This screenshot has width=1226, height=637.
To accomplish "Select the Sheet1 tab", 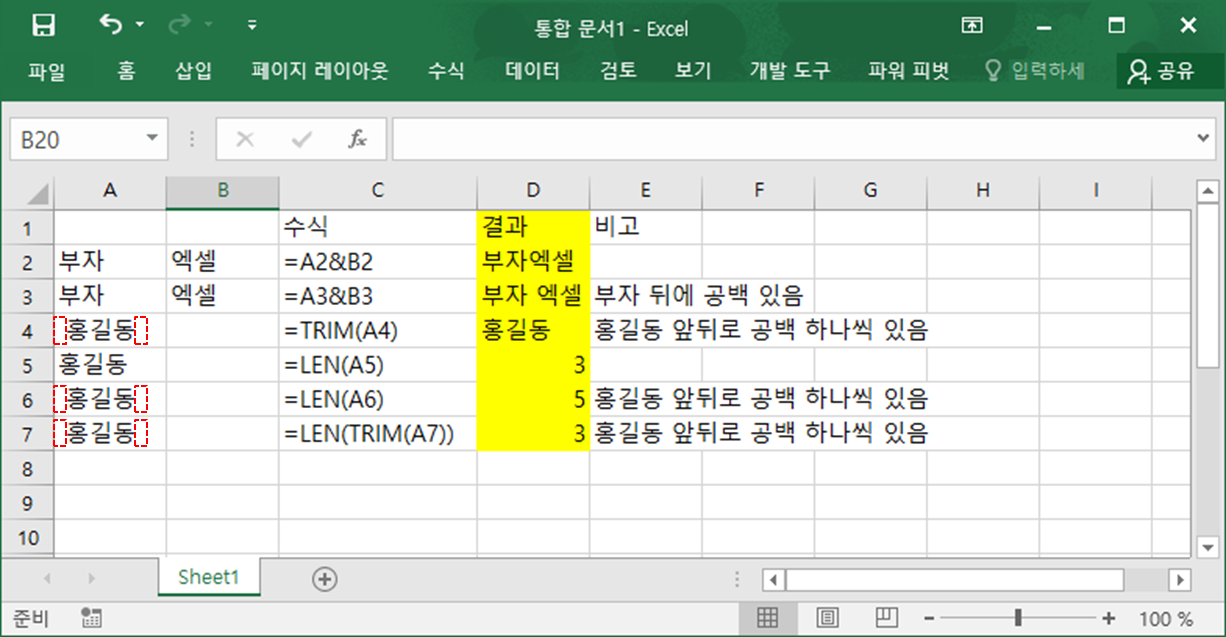I will 208,577.
